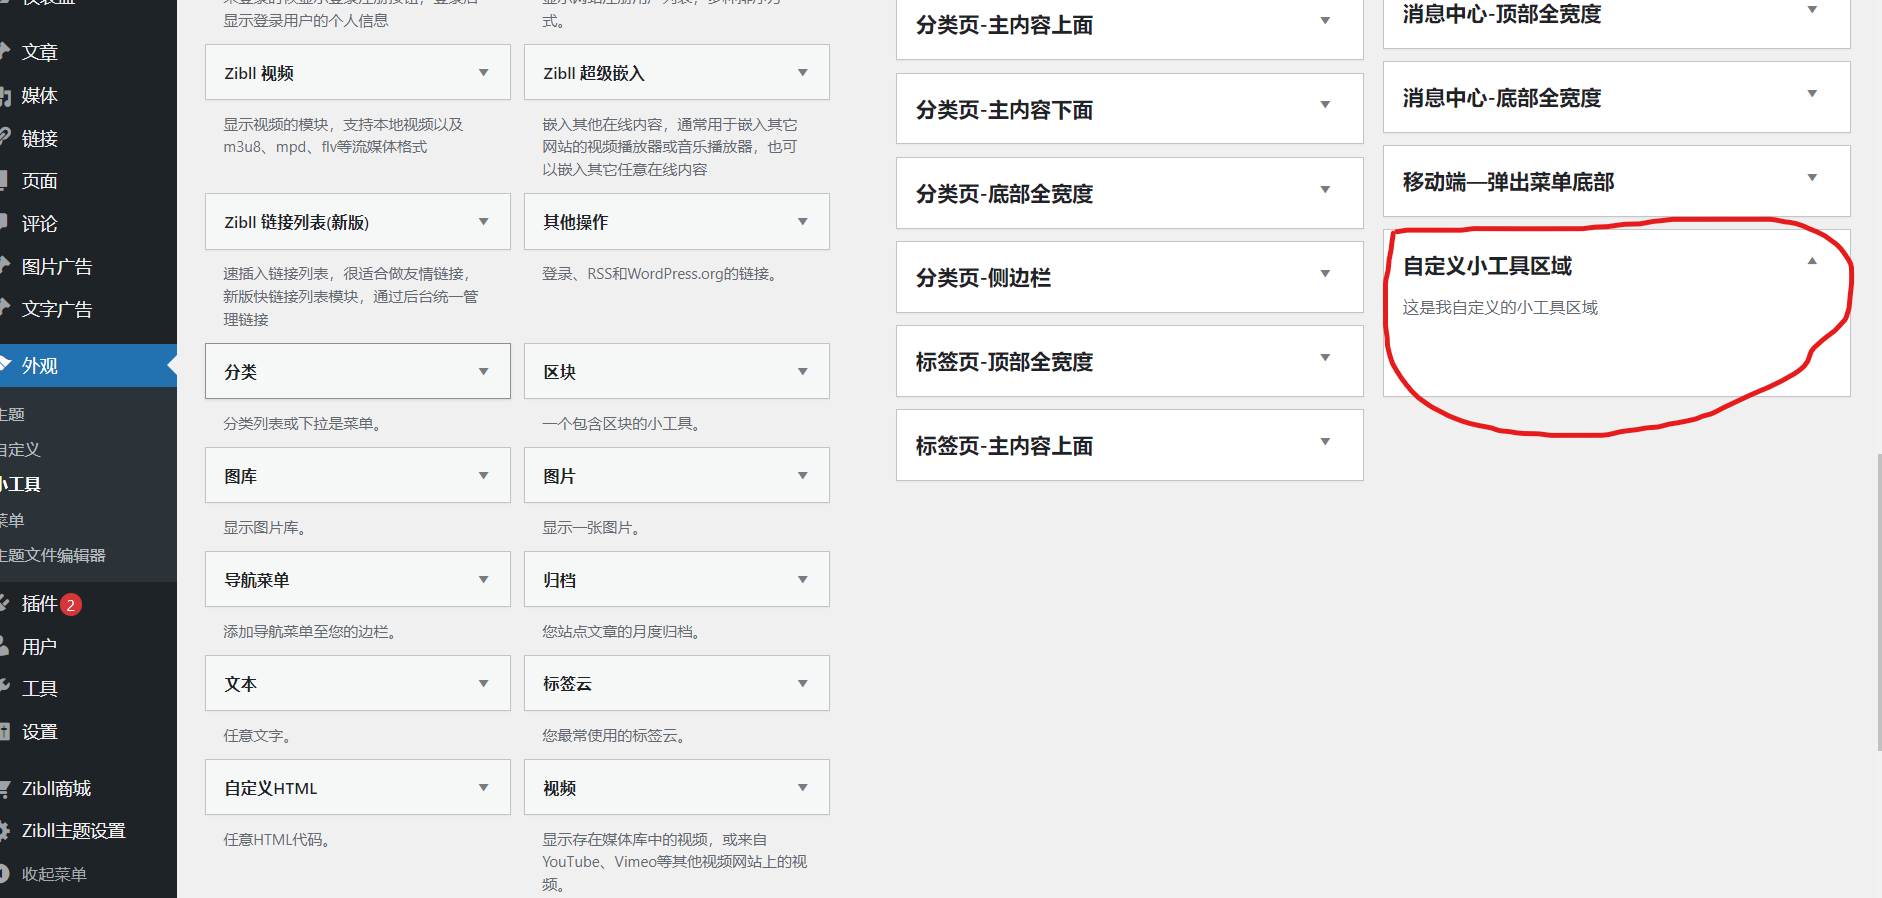Open 主题文件编辑器 submenu item

(52, 555)
